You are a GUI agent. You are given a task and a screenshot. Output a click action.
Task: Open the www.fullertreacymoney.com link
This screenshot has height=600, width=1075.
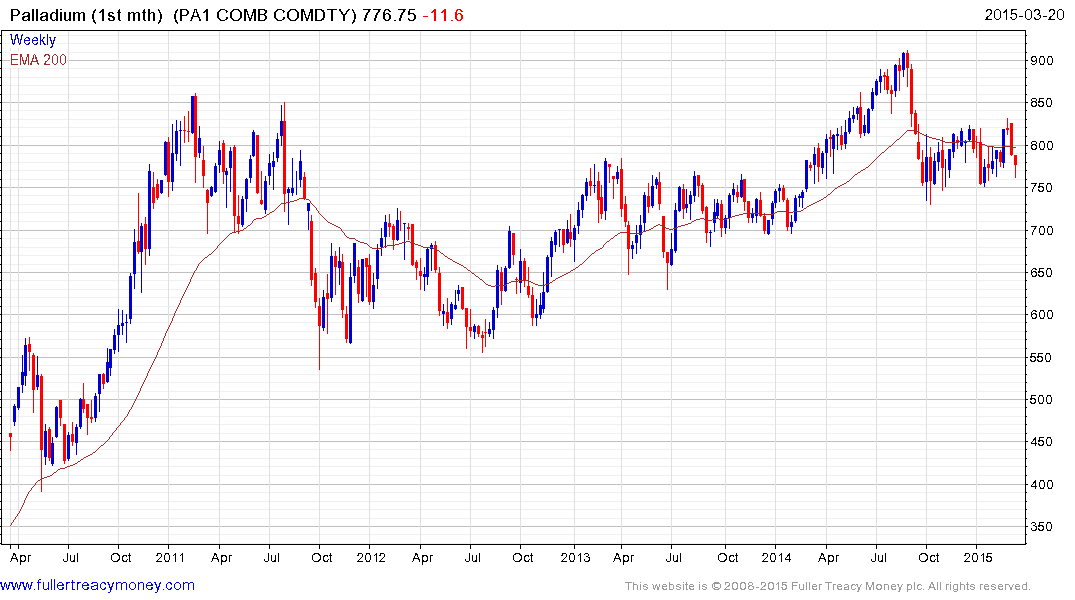point(97,586)
